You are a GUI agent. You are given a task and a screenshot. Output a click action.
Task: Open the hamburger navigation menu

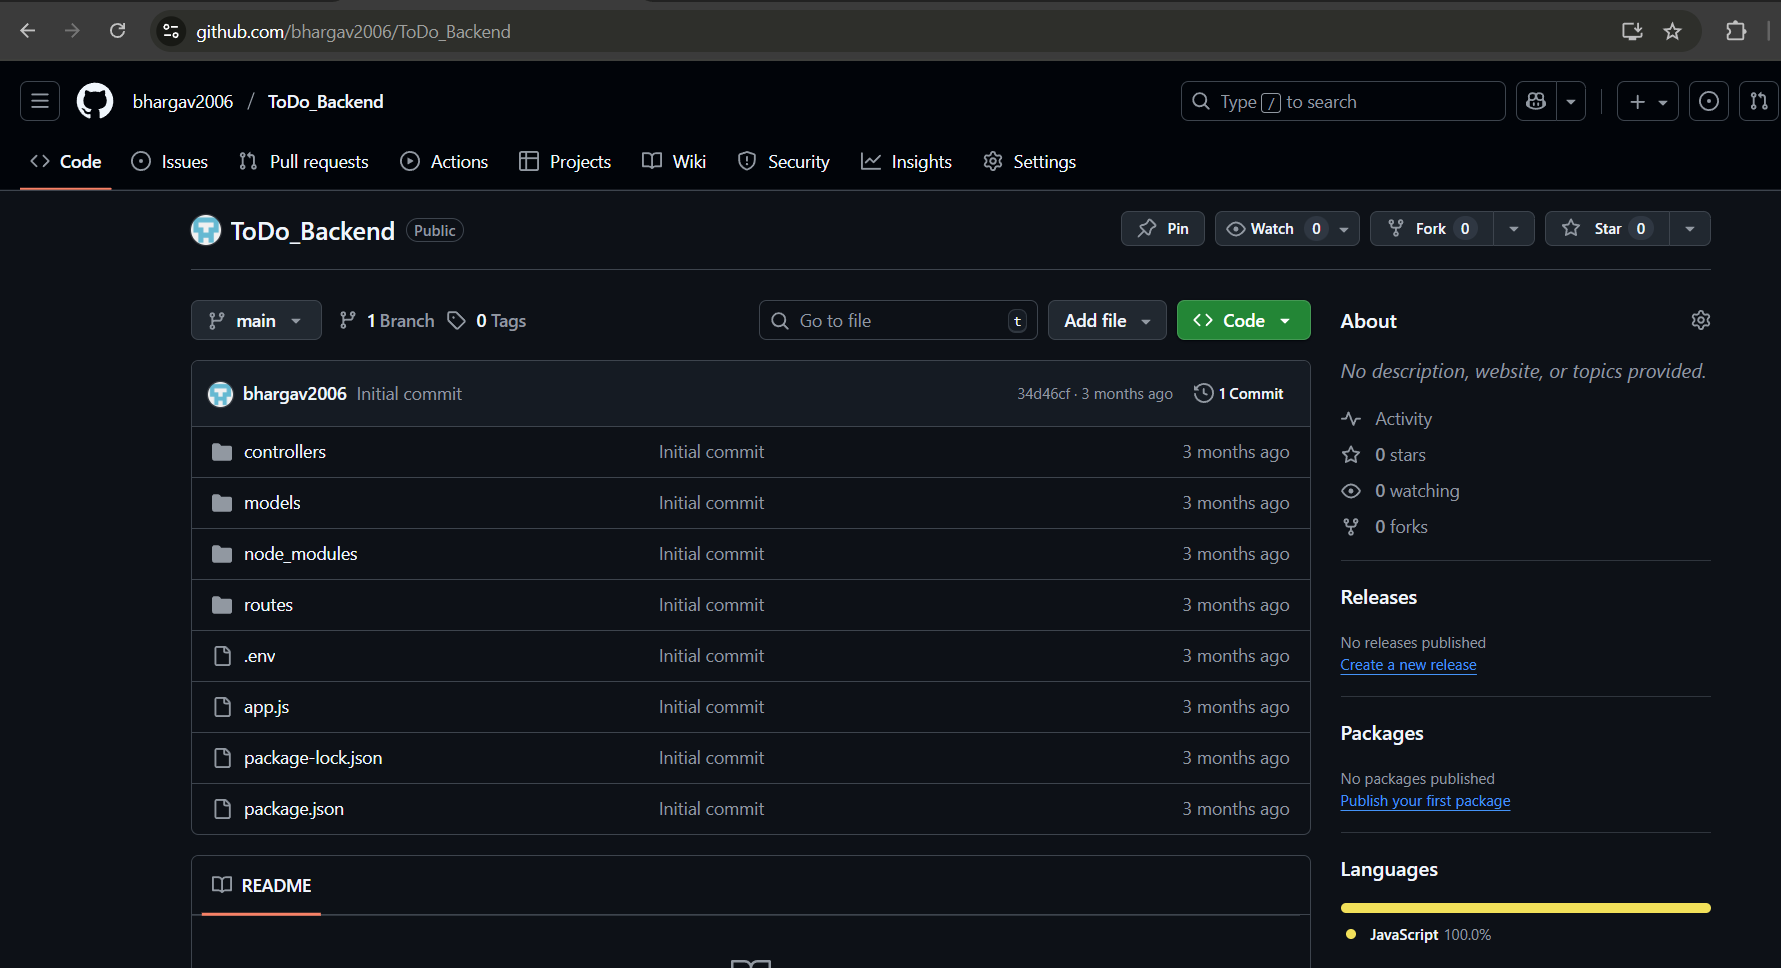40,101
